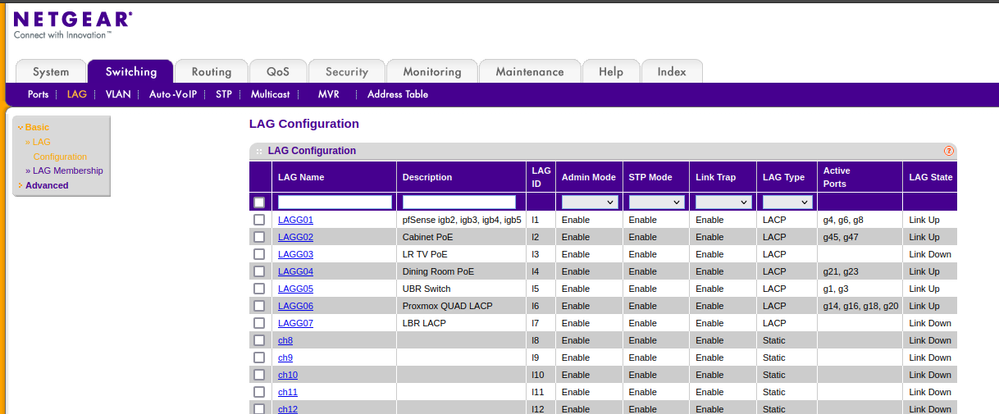Open the ch9 link

coord(285,357)
